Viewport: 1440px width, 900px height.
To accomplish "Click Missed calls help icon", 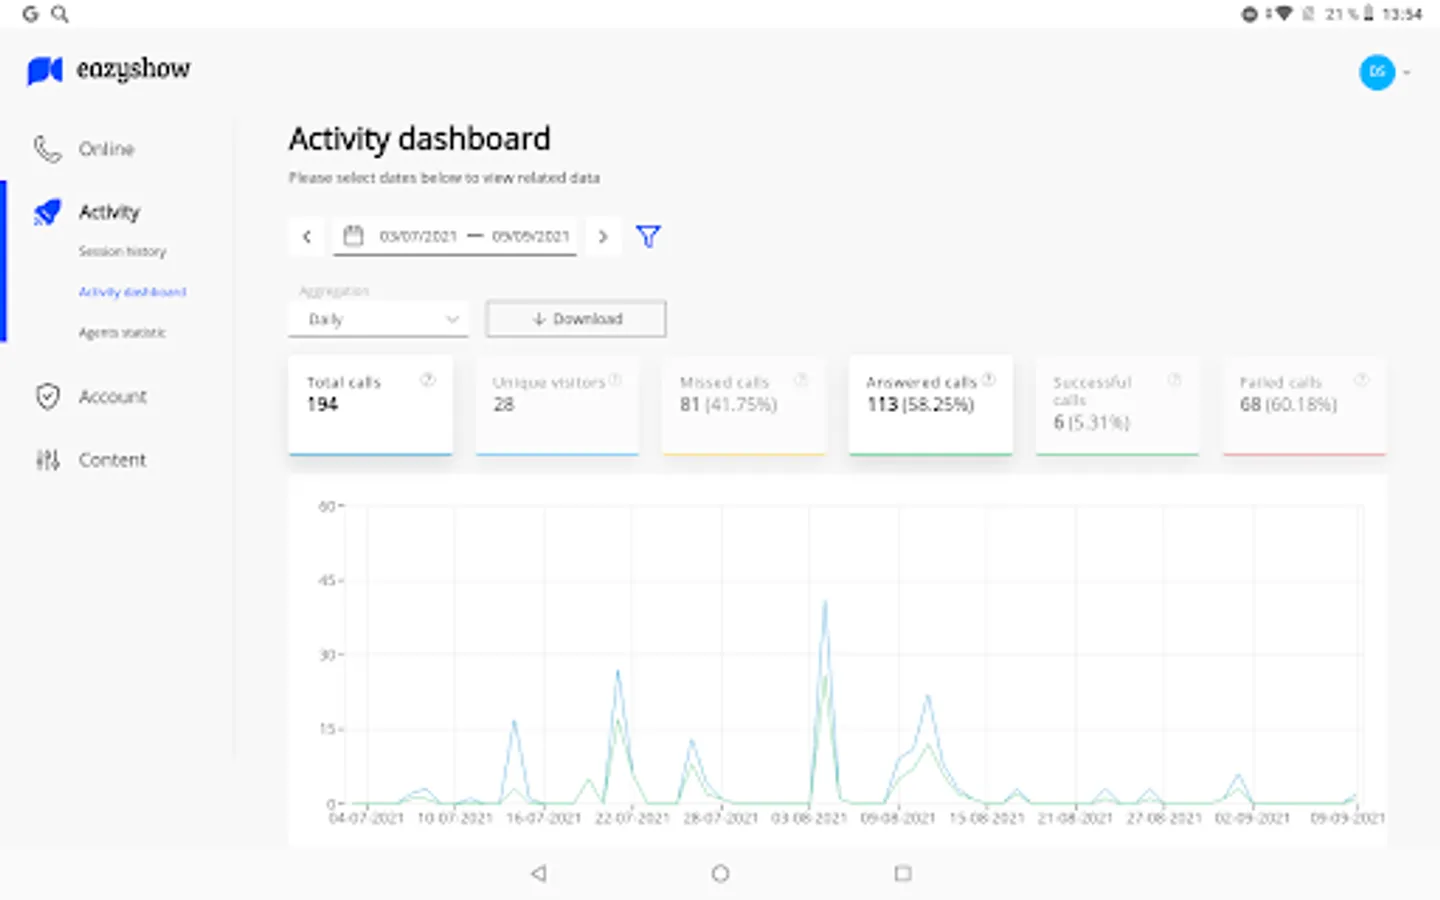I will coord(801,380).
